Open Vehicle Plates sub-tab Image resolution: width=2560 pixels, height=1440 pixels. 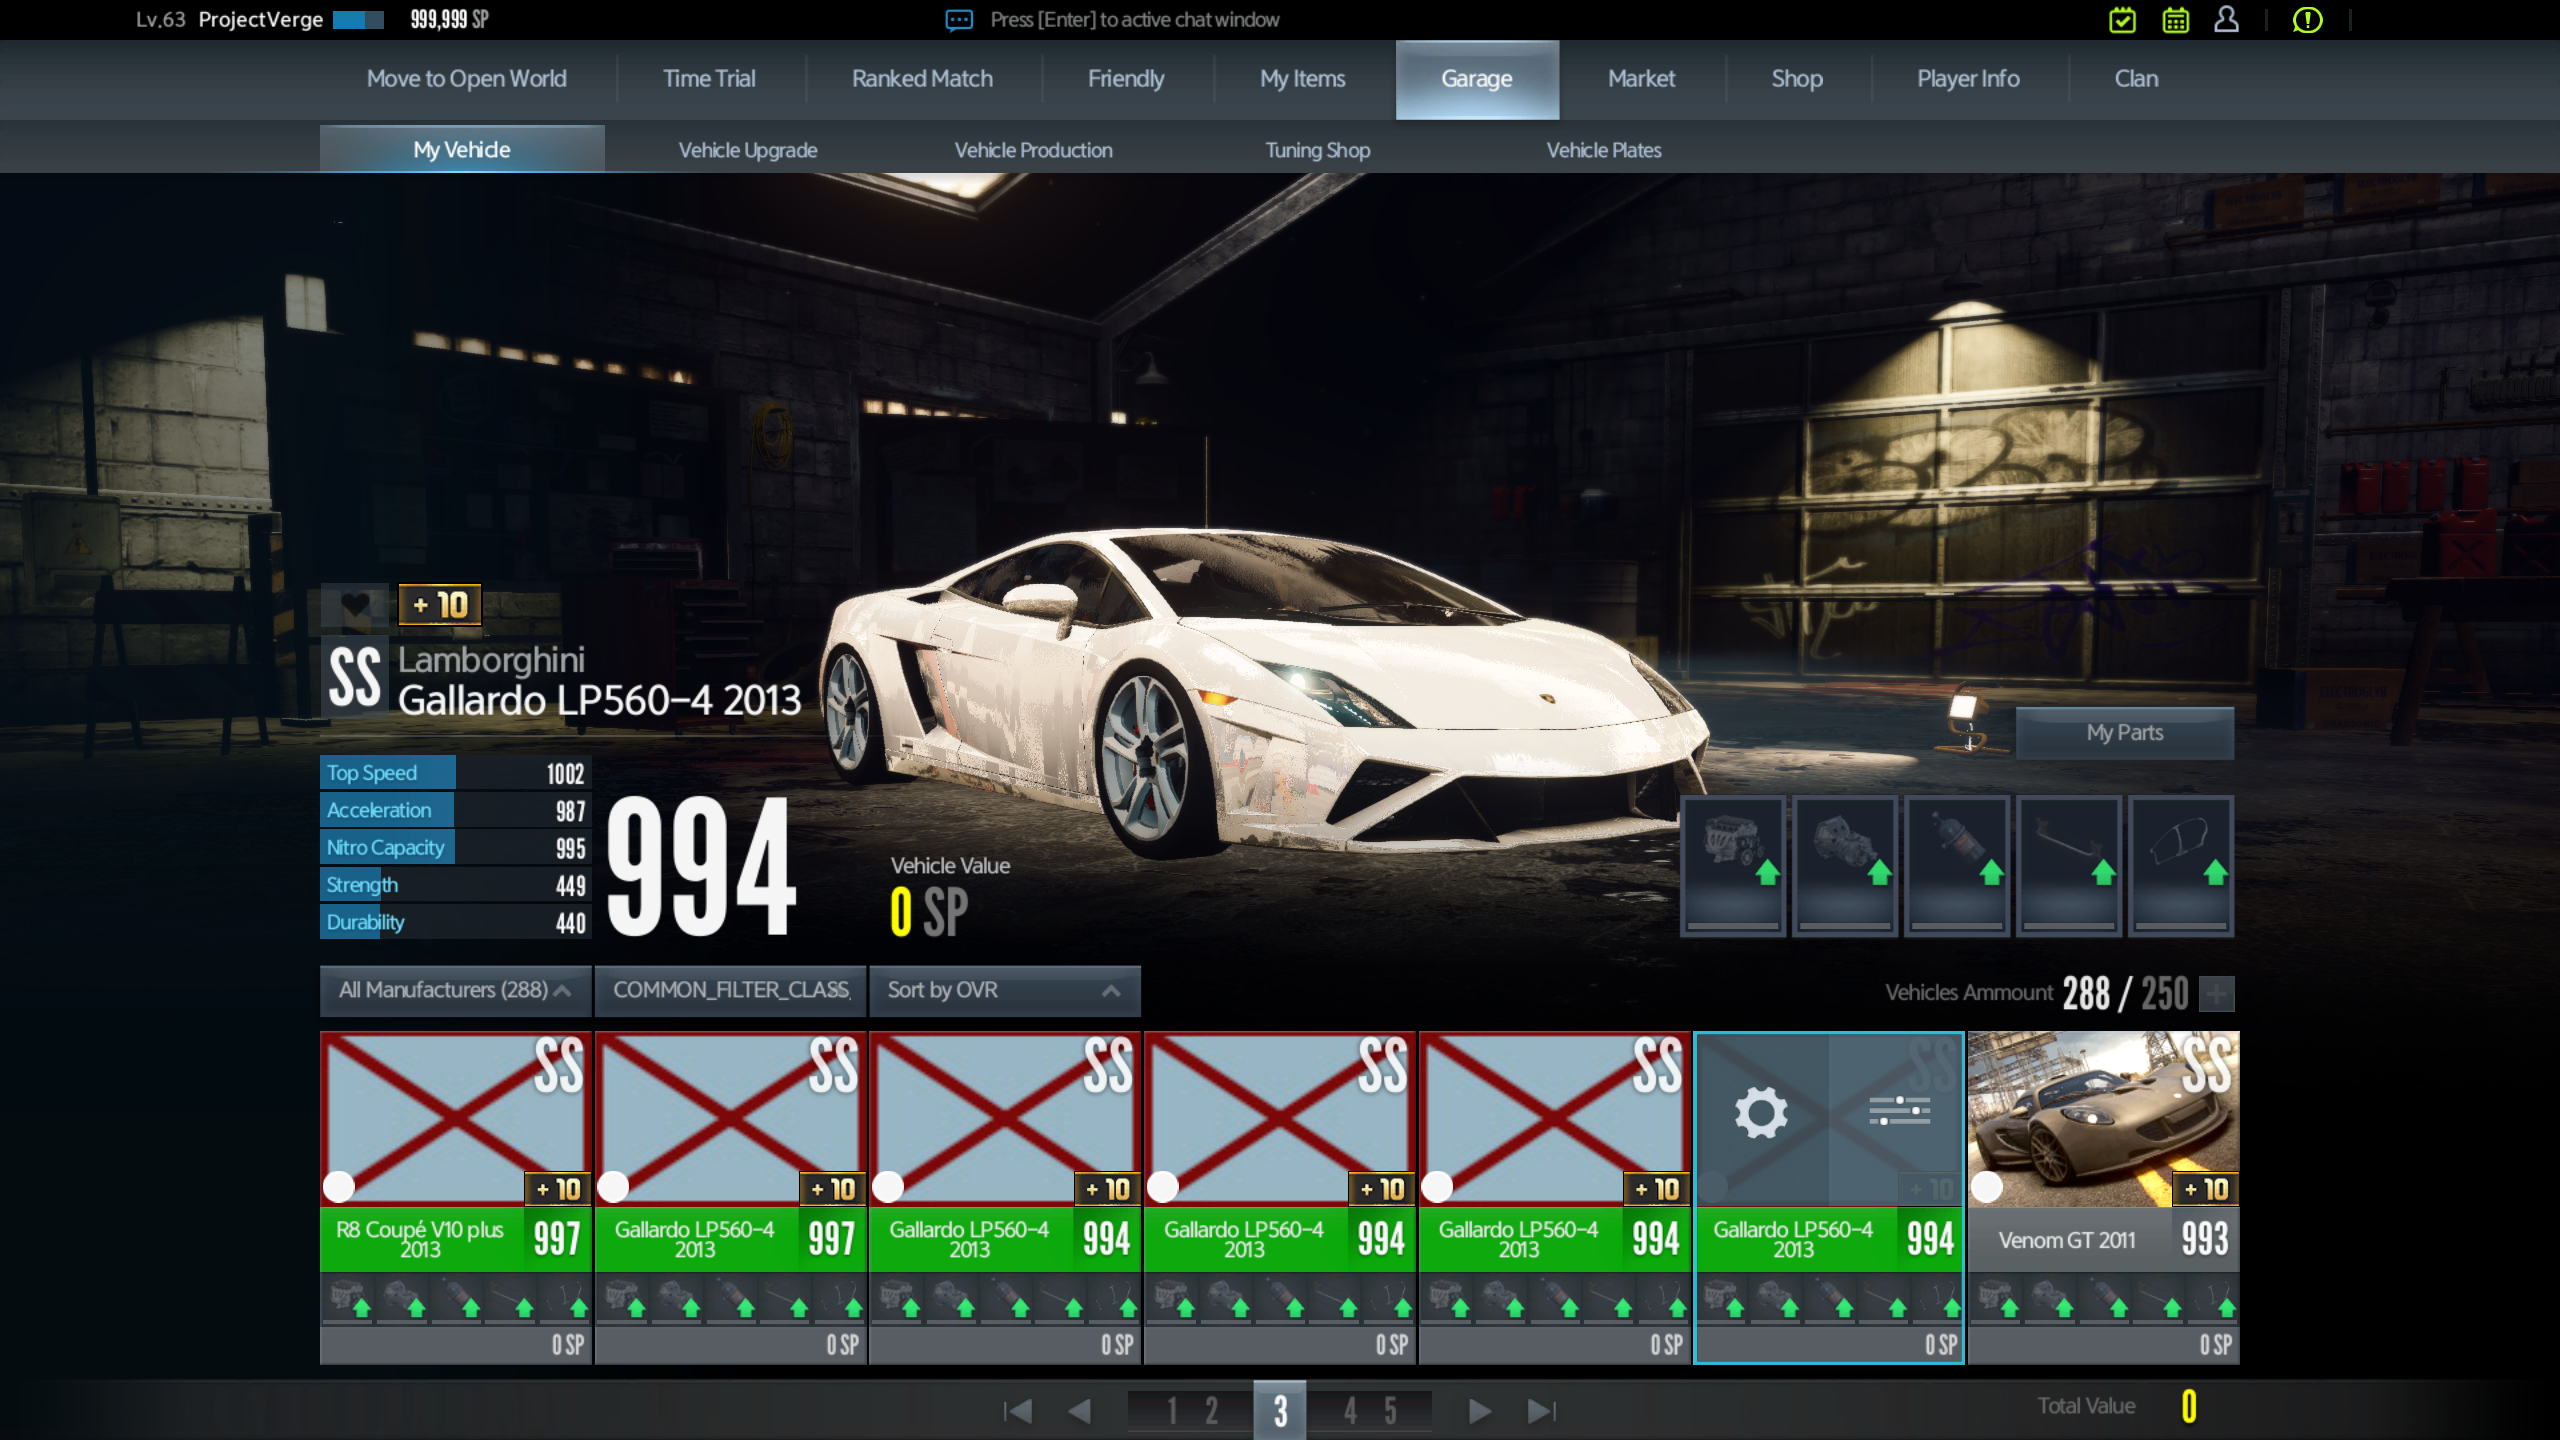[1604, 150]
